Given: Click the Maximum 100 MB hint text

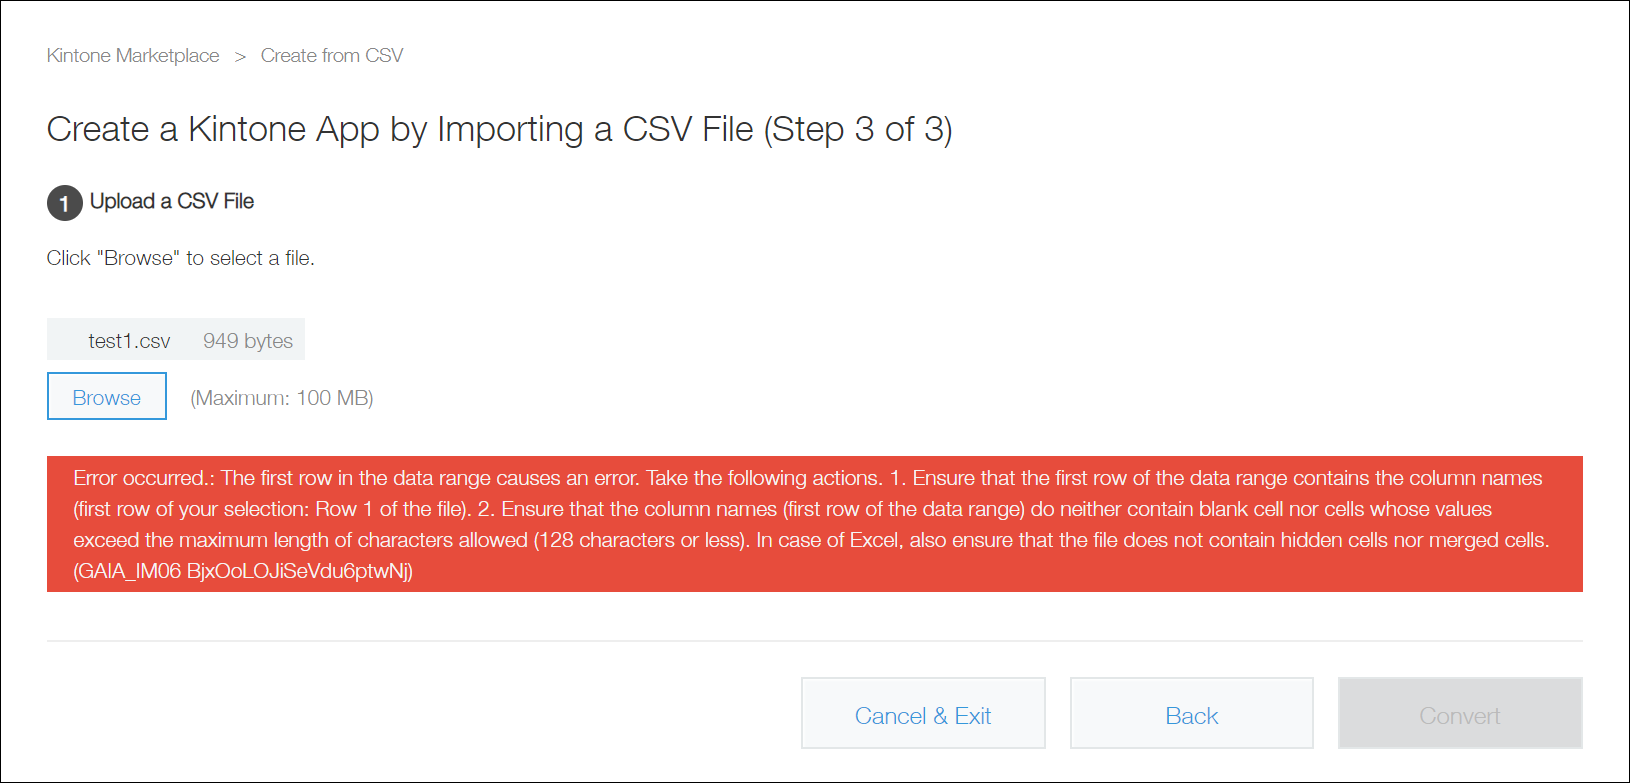Looking at the screenshot, I should 281,397.
